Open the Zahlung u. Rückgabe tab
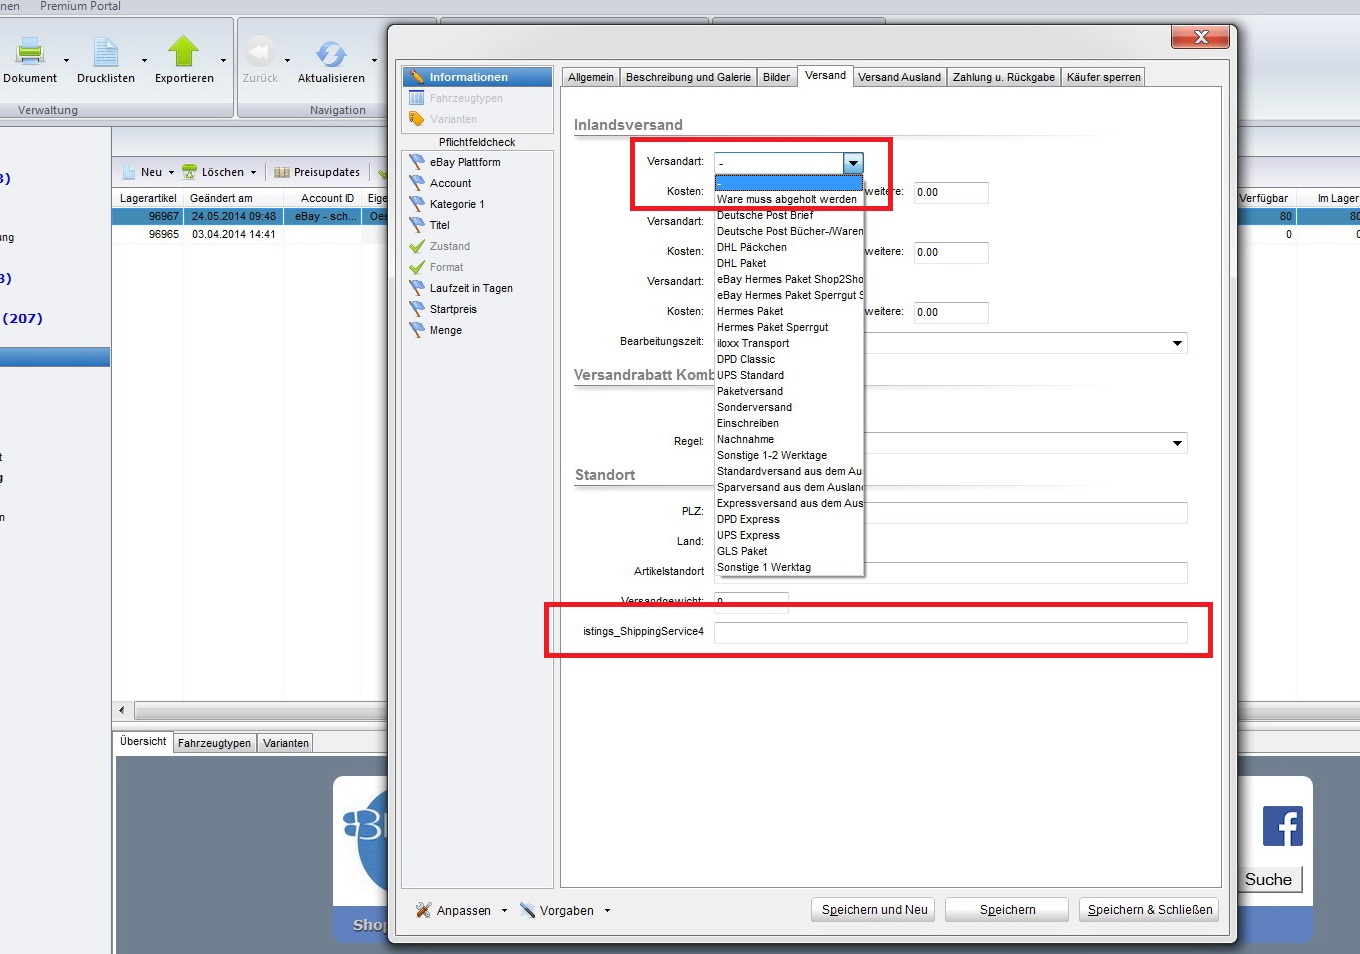 [1003, 77]
